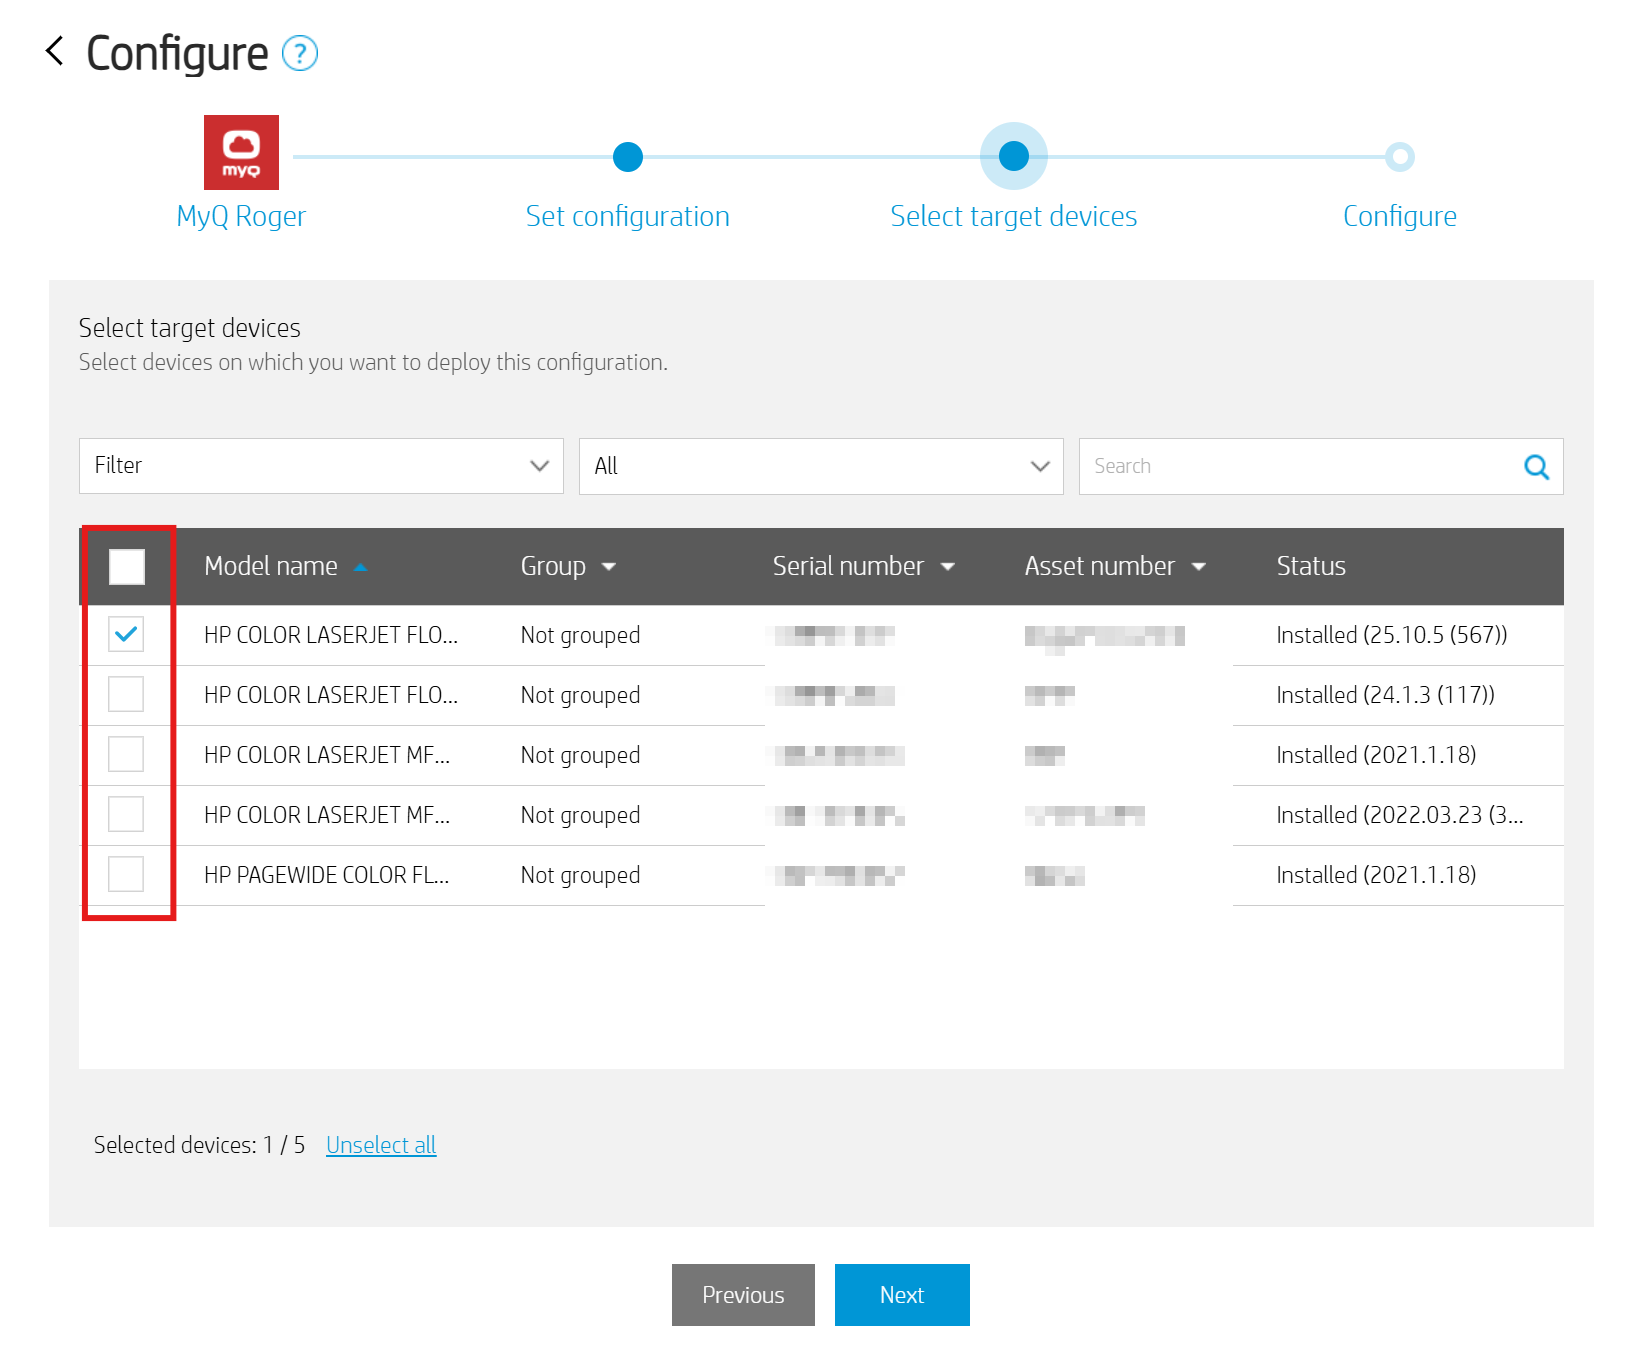Open the Filter dropdown
The width and height of the screenshot is (1643, 1368).
pyautogui.click(x=321, y=466)
